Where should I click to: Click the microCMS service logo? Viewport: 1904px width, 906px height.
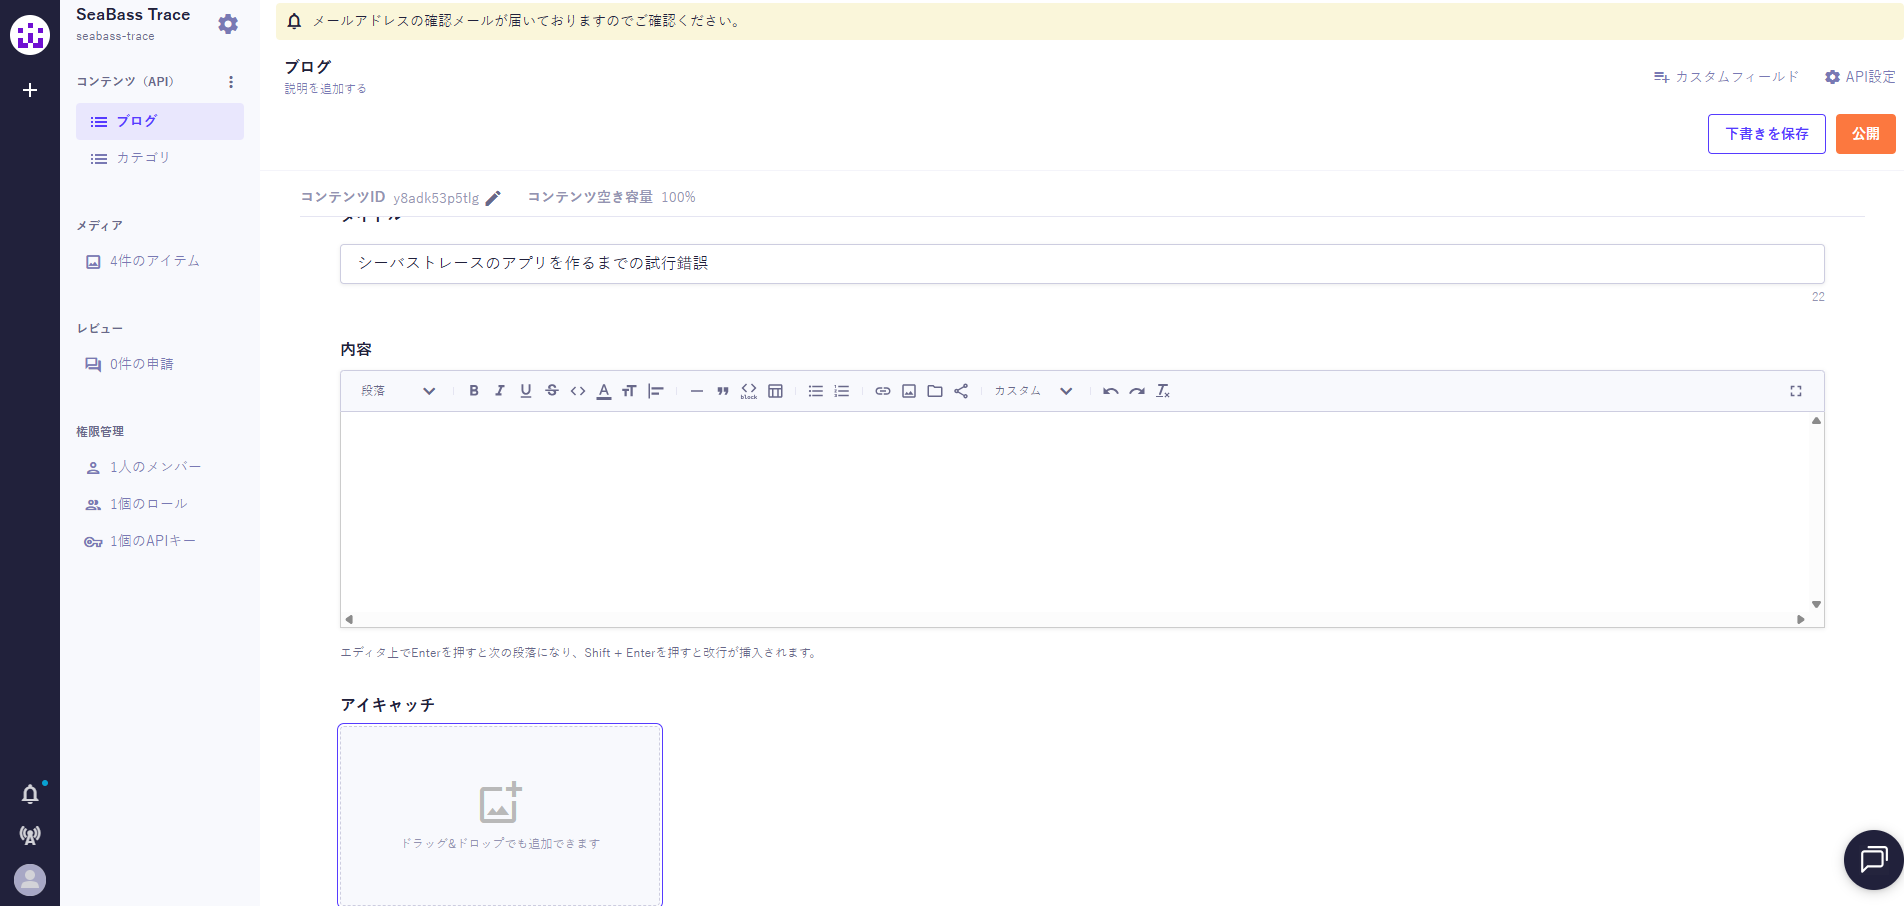pyautogui.click(x=30, y=35)
